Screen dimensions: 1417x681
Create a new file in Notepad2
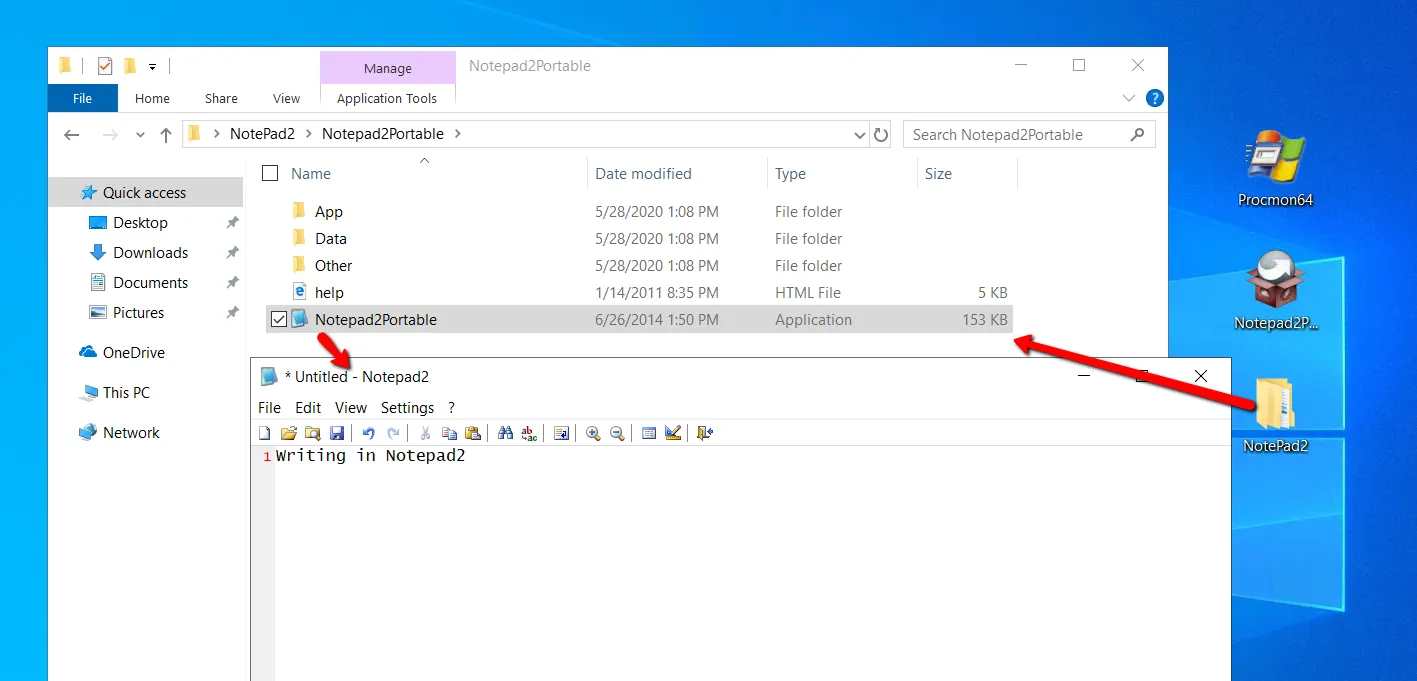pos(265,432)
